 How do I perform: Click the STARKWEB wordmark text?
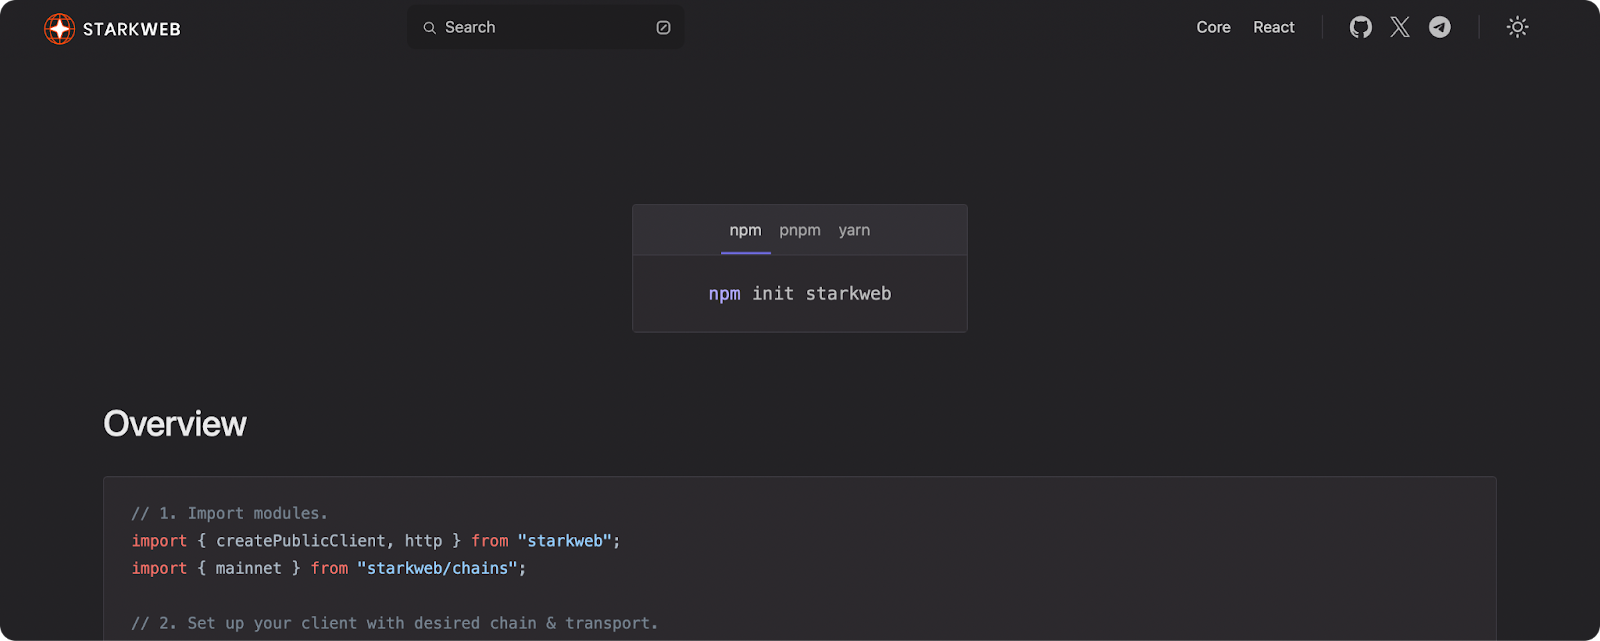tap(132, 29)
